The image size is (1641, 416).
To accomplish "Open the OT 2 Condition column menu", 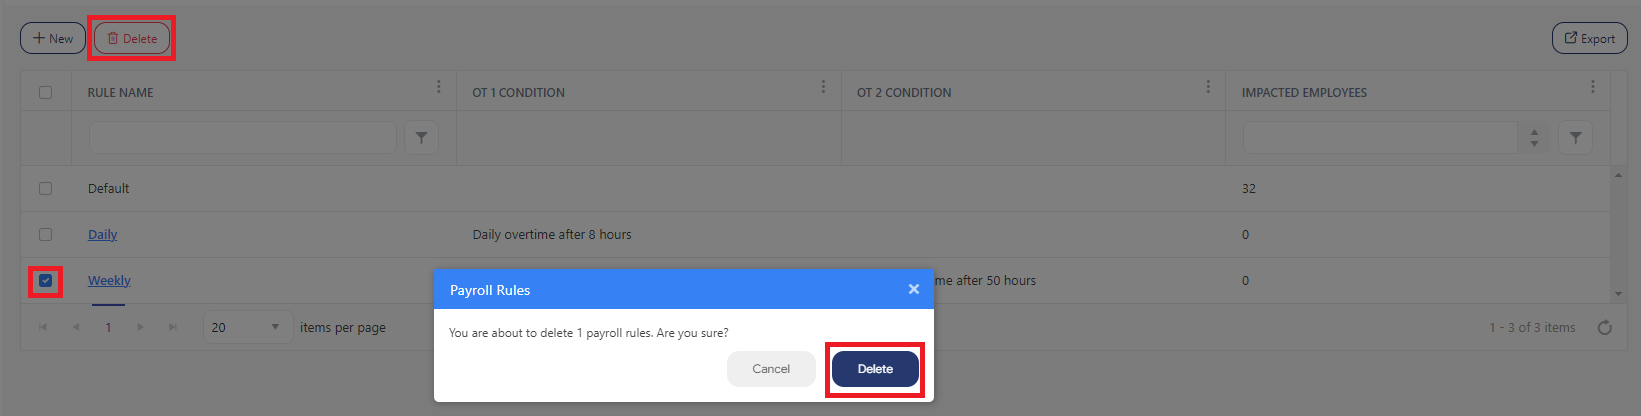I will pos(1208,88).
